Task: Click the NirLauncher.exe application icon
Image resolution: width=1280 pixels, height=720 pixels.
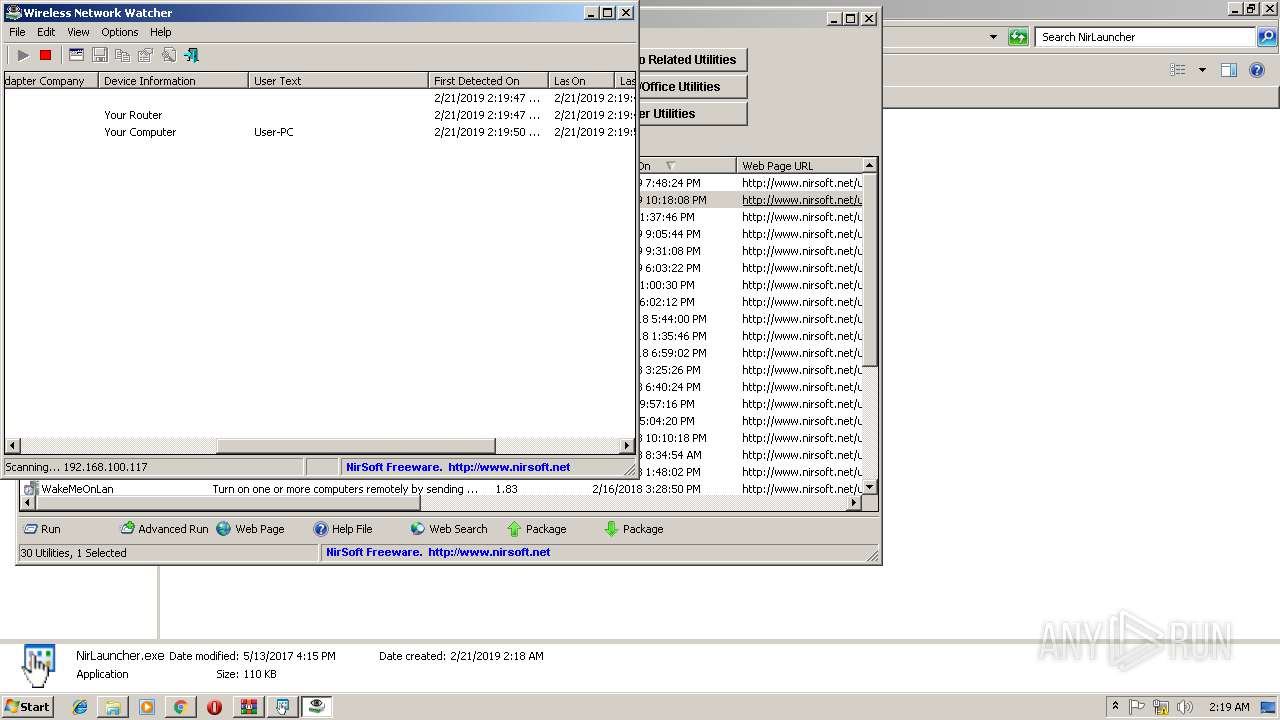Action: coord(38,665)
